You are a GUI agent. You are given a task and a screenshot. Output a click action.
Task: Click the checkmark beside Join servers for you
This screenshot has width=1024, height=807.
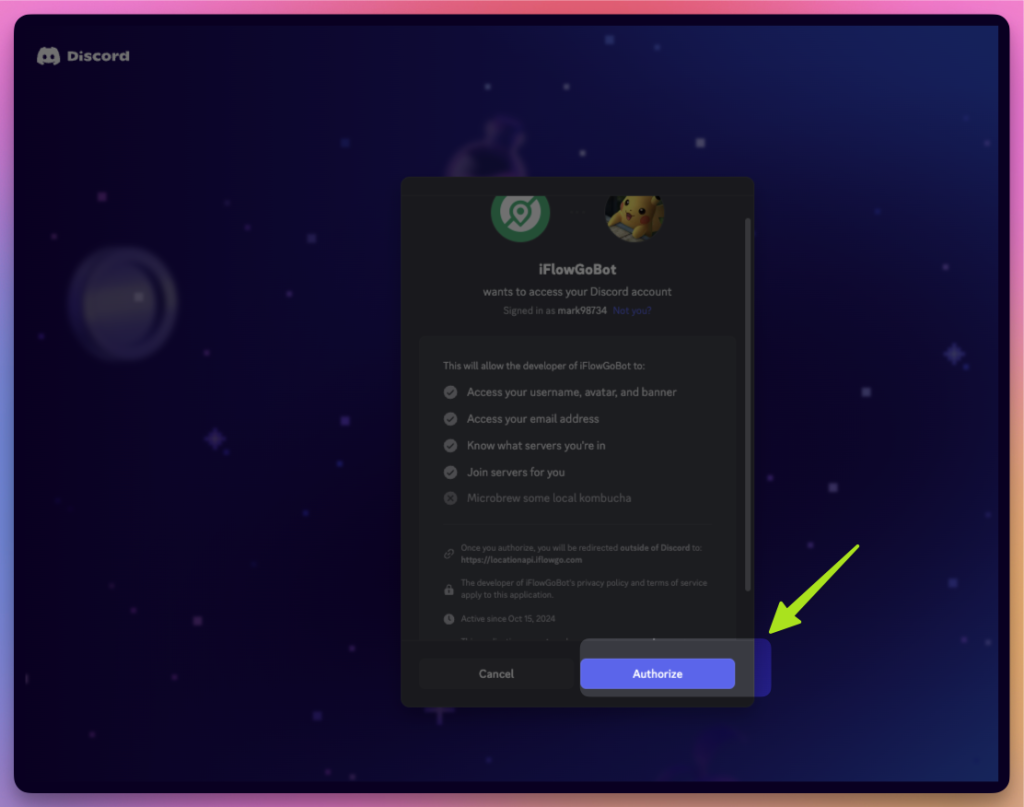450,472
